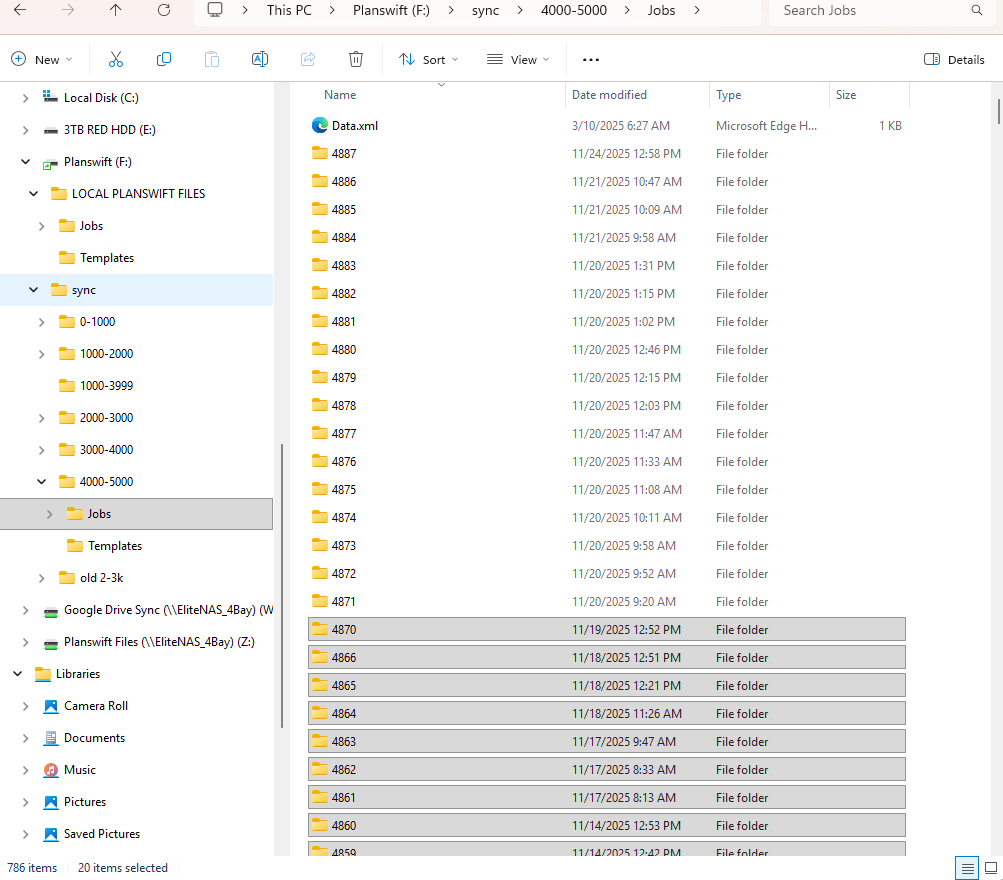Screen dimensions: 1003x880
Task: Click the Copy icon in toolbar
Action: pyautogui.click(x=164, y=60)
